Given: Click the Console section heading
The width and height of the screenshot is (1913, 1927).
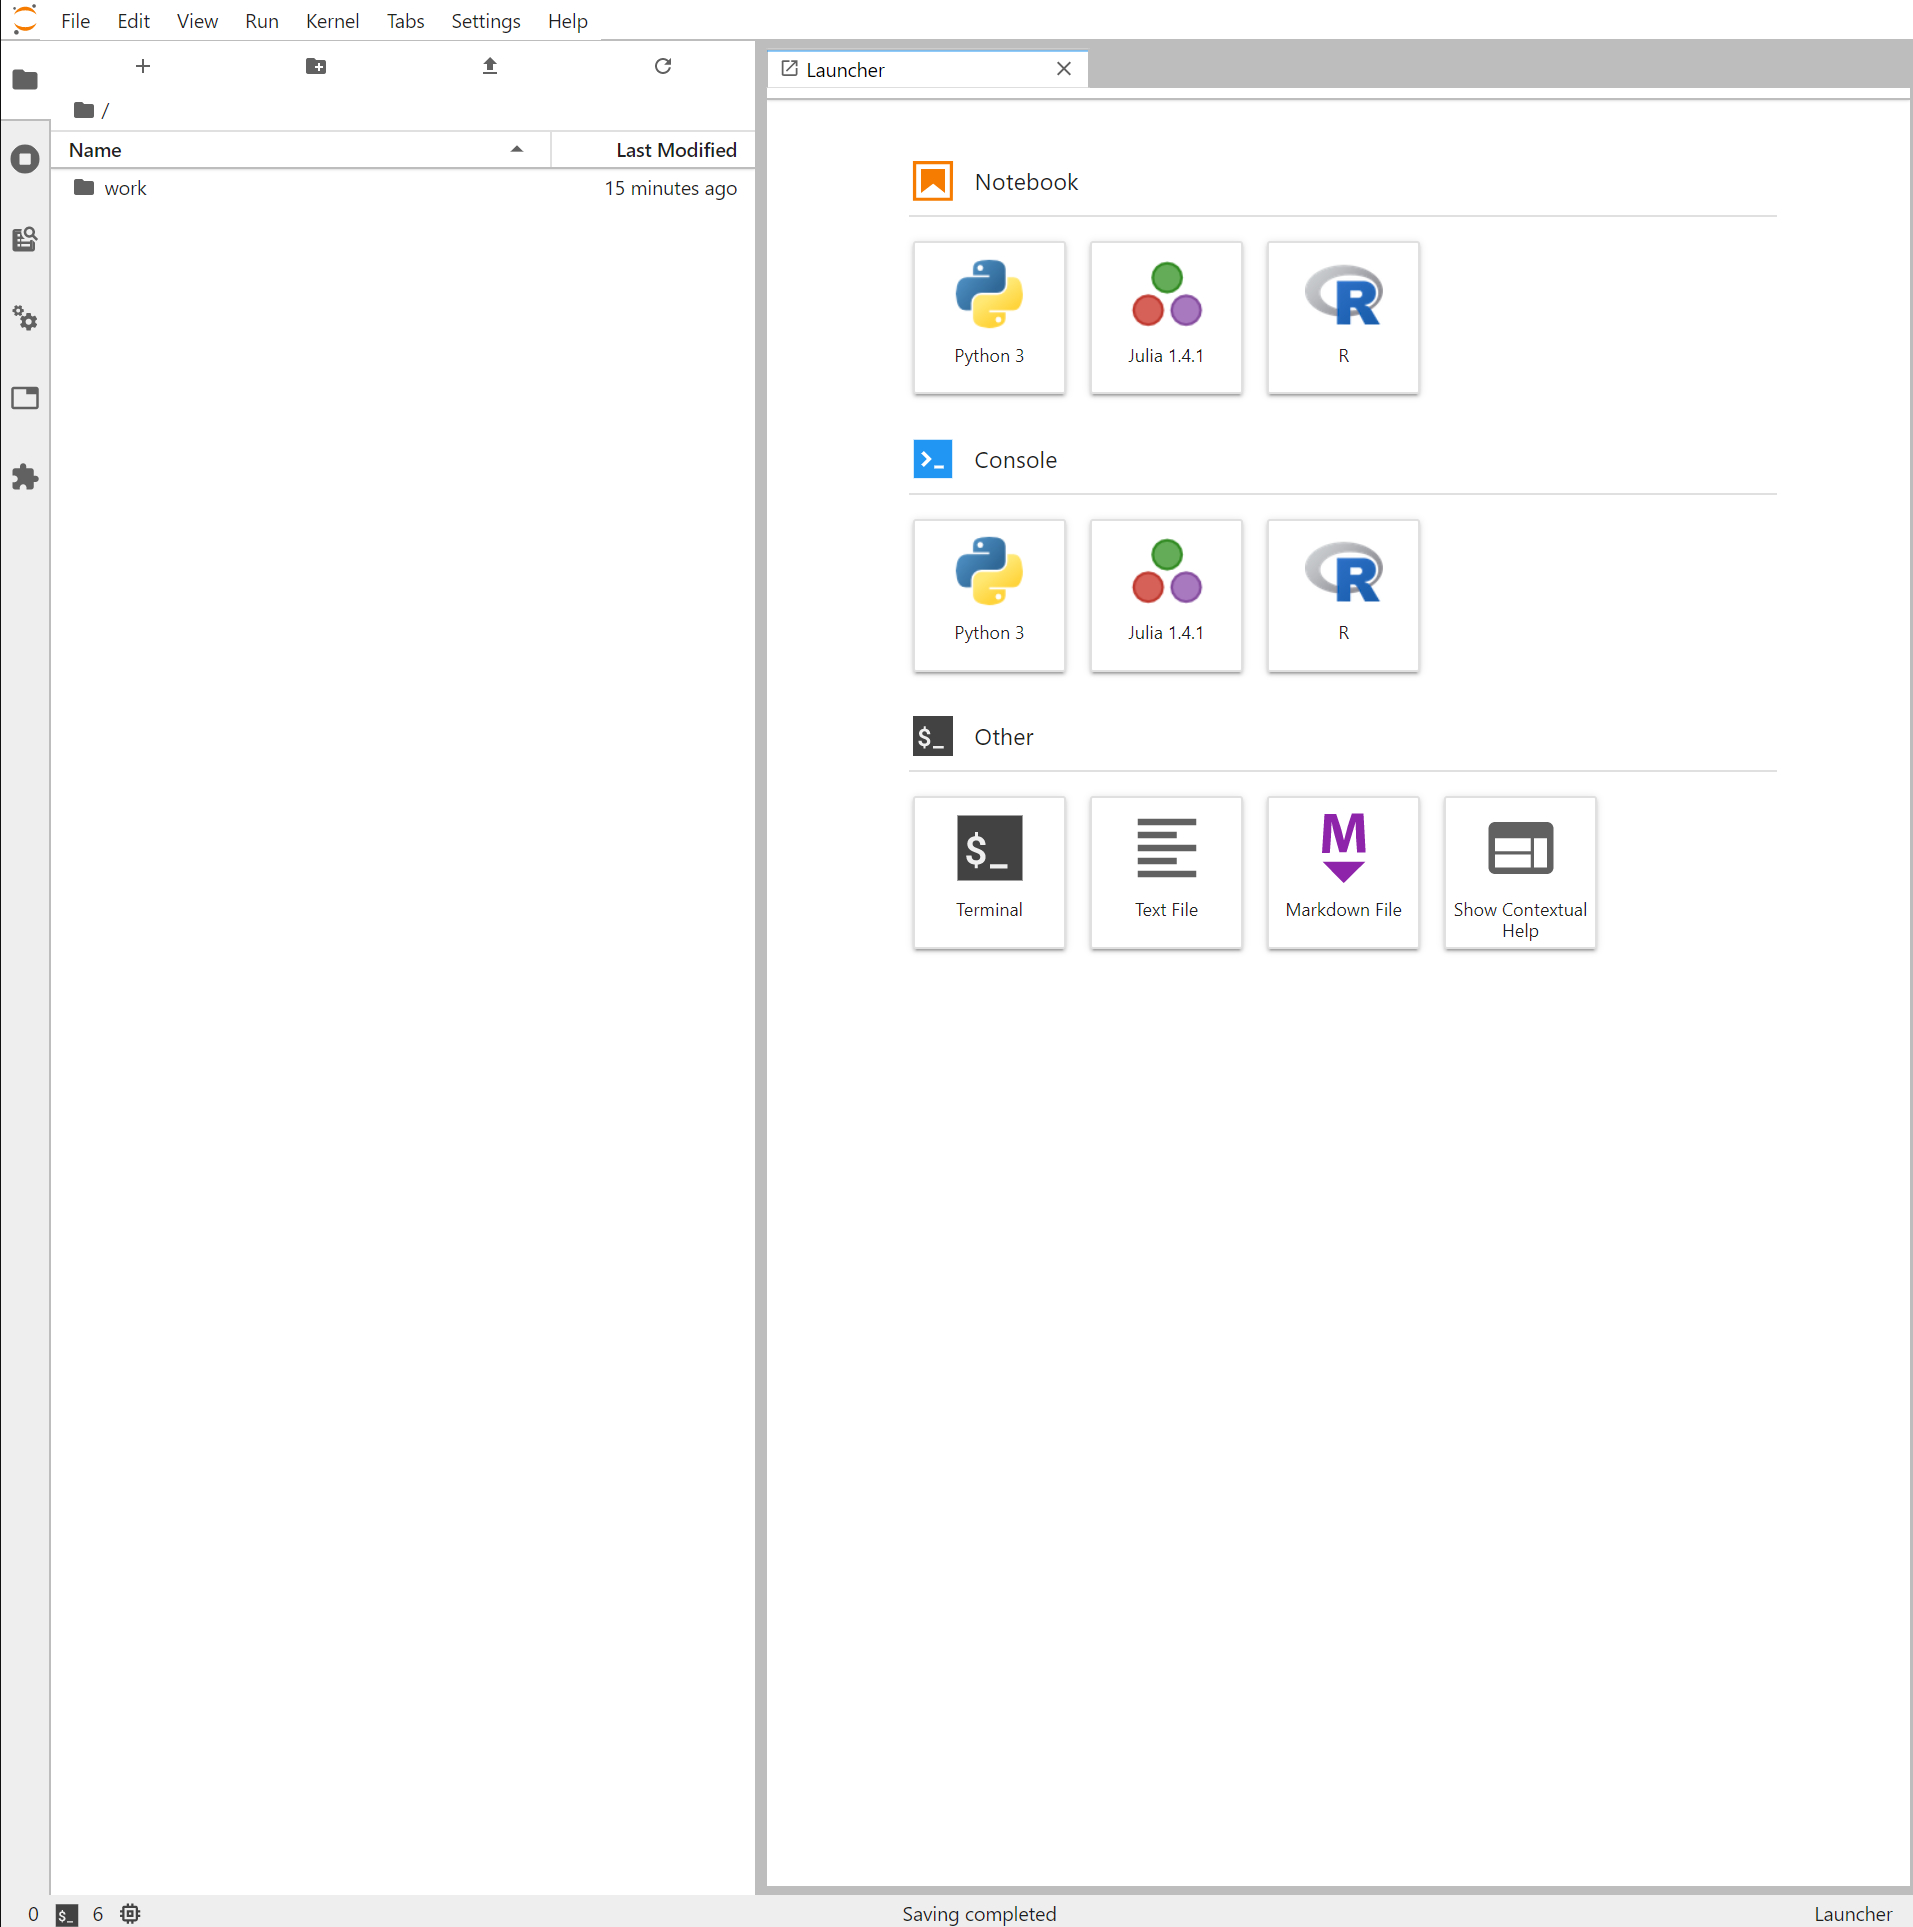Looking at the screenshot, I should click(1015, 460).
